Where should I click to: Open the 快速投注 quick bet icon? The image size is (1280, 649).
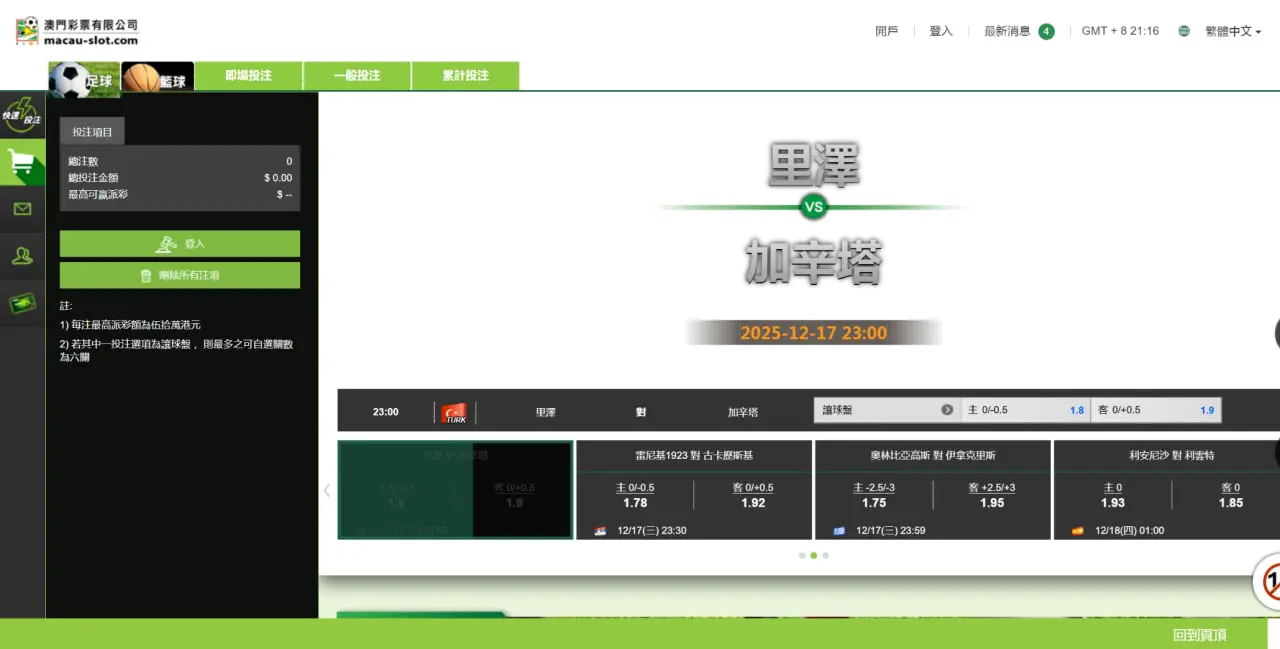[x=22, y=115]
